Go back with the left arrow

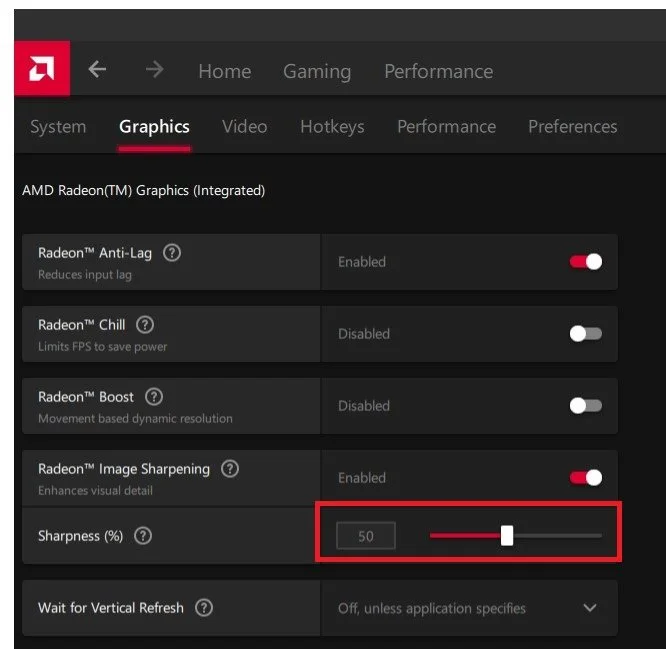(x=97, y=69)
